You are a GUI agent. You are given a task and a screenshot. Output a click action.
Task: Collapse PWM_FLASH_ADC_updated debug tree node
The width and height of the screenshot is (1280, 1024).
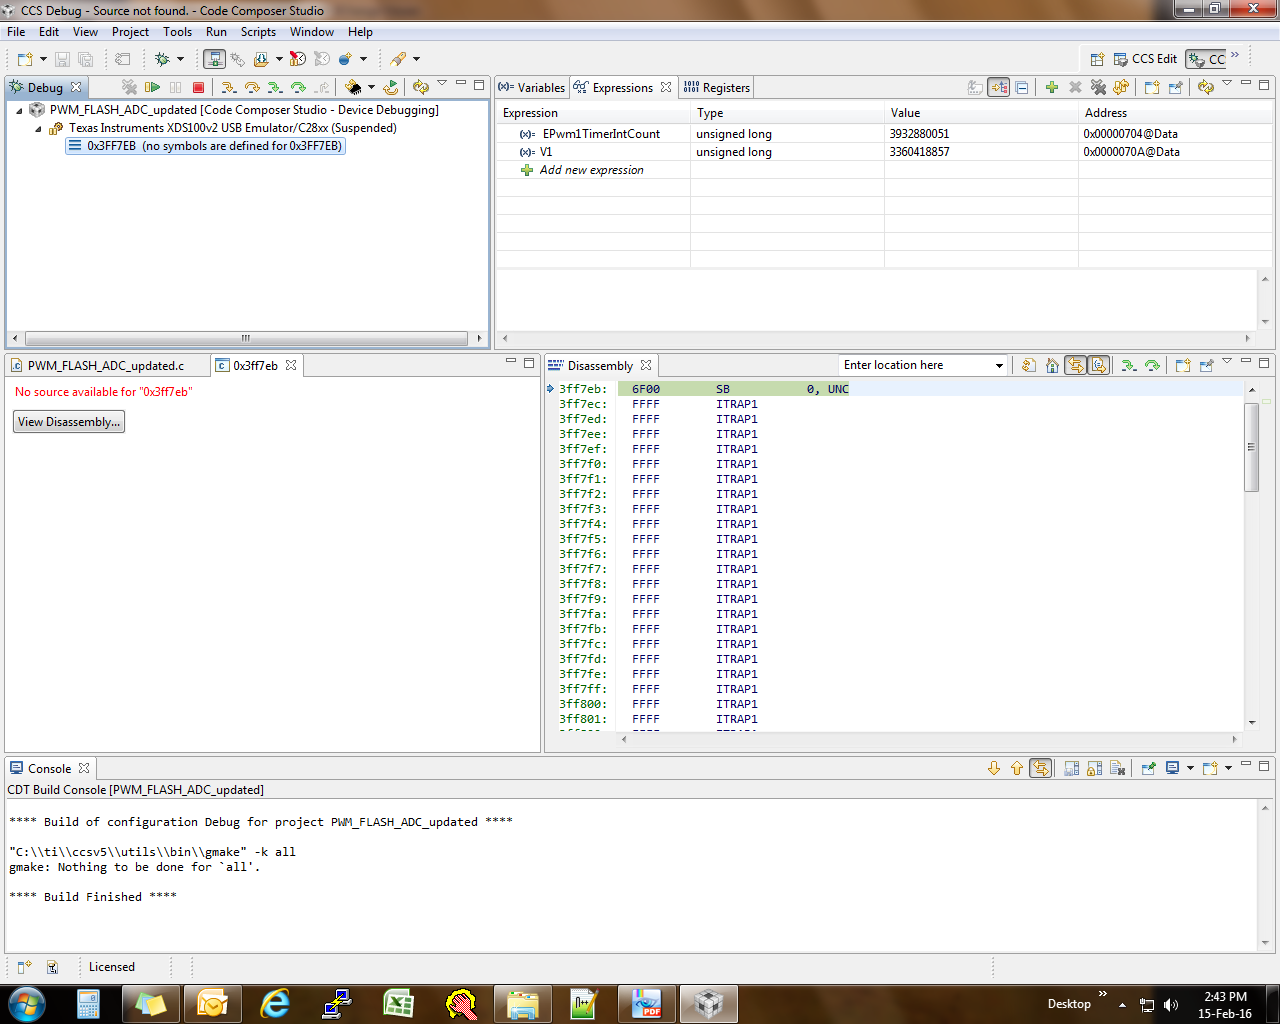coord(19,110)
